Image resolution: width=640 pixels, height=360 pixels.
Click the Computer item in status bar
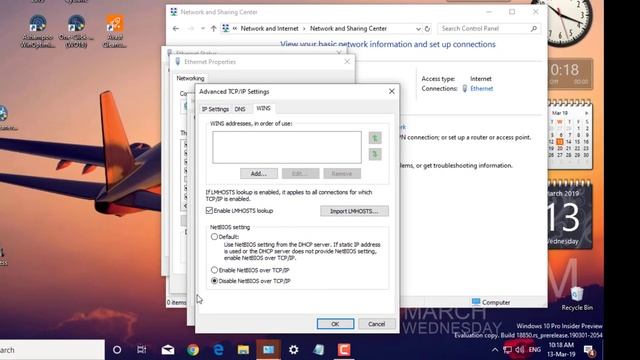(x=491, y=302)
